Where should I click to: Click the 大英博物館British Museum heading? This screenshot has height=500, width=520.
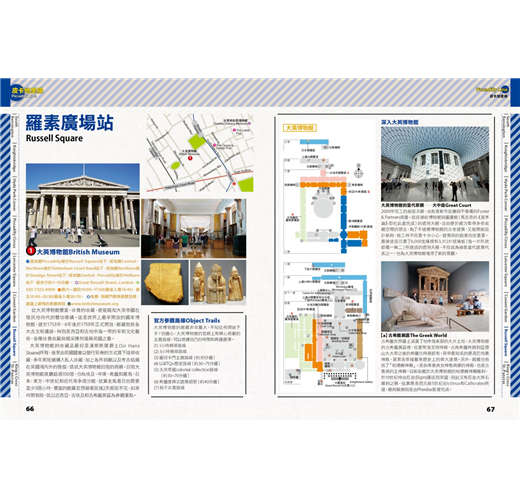(x=78, y=252)
